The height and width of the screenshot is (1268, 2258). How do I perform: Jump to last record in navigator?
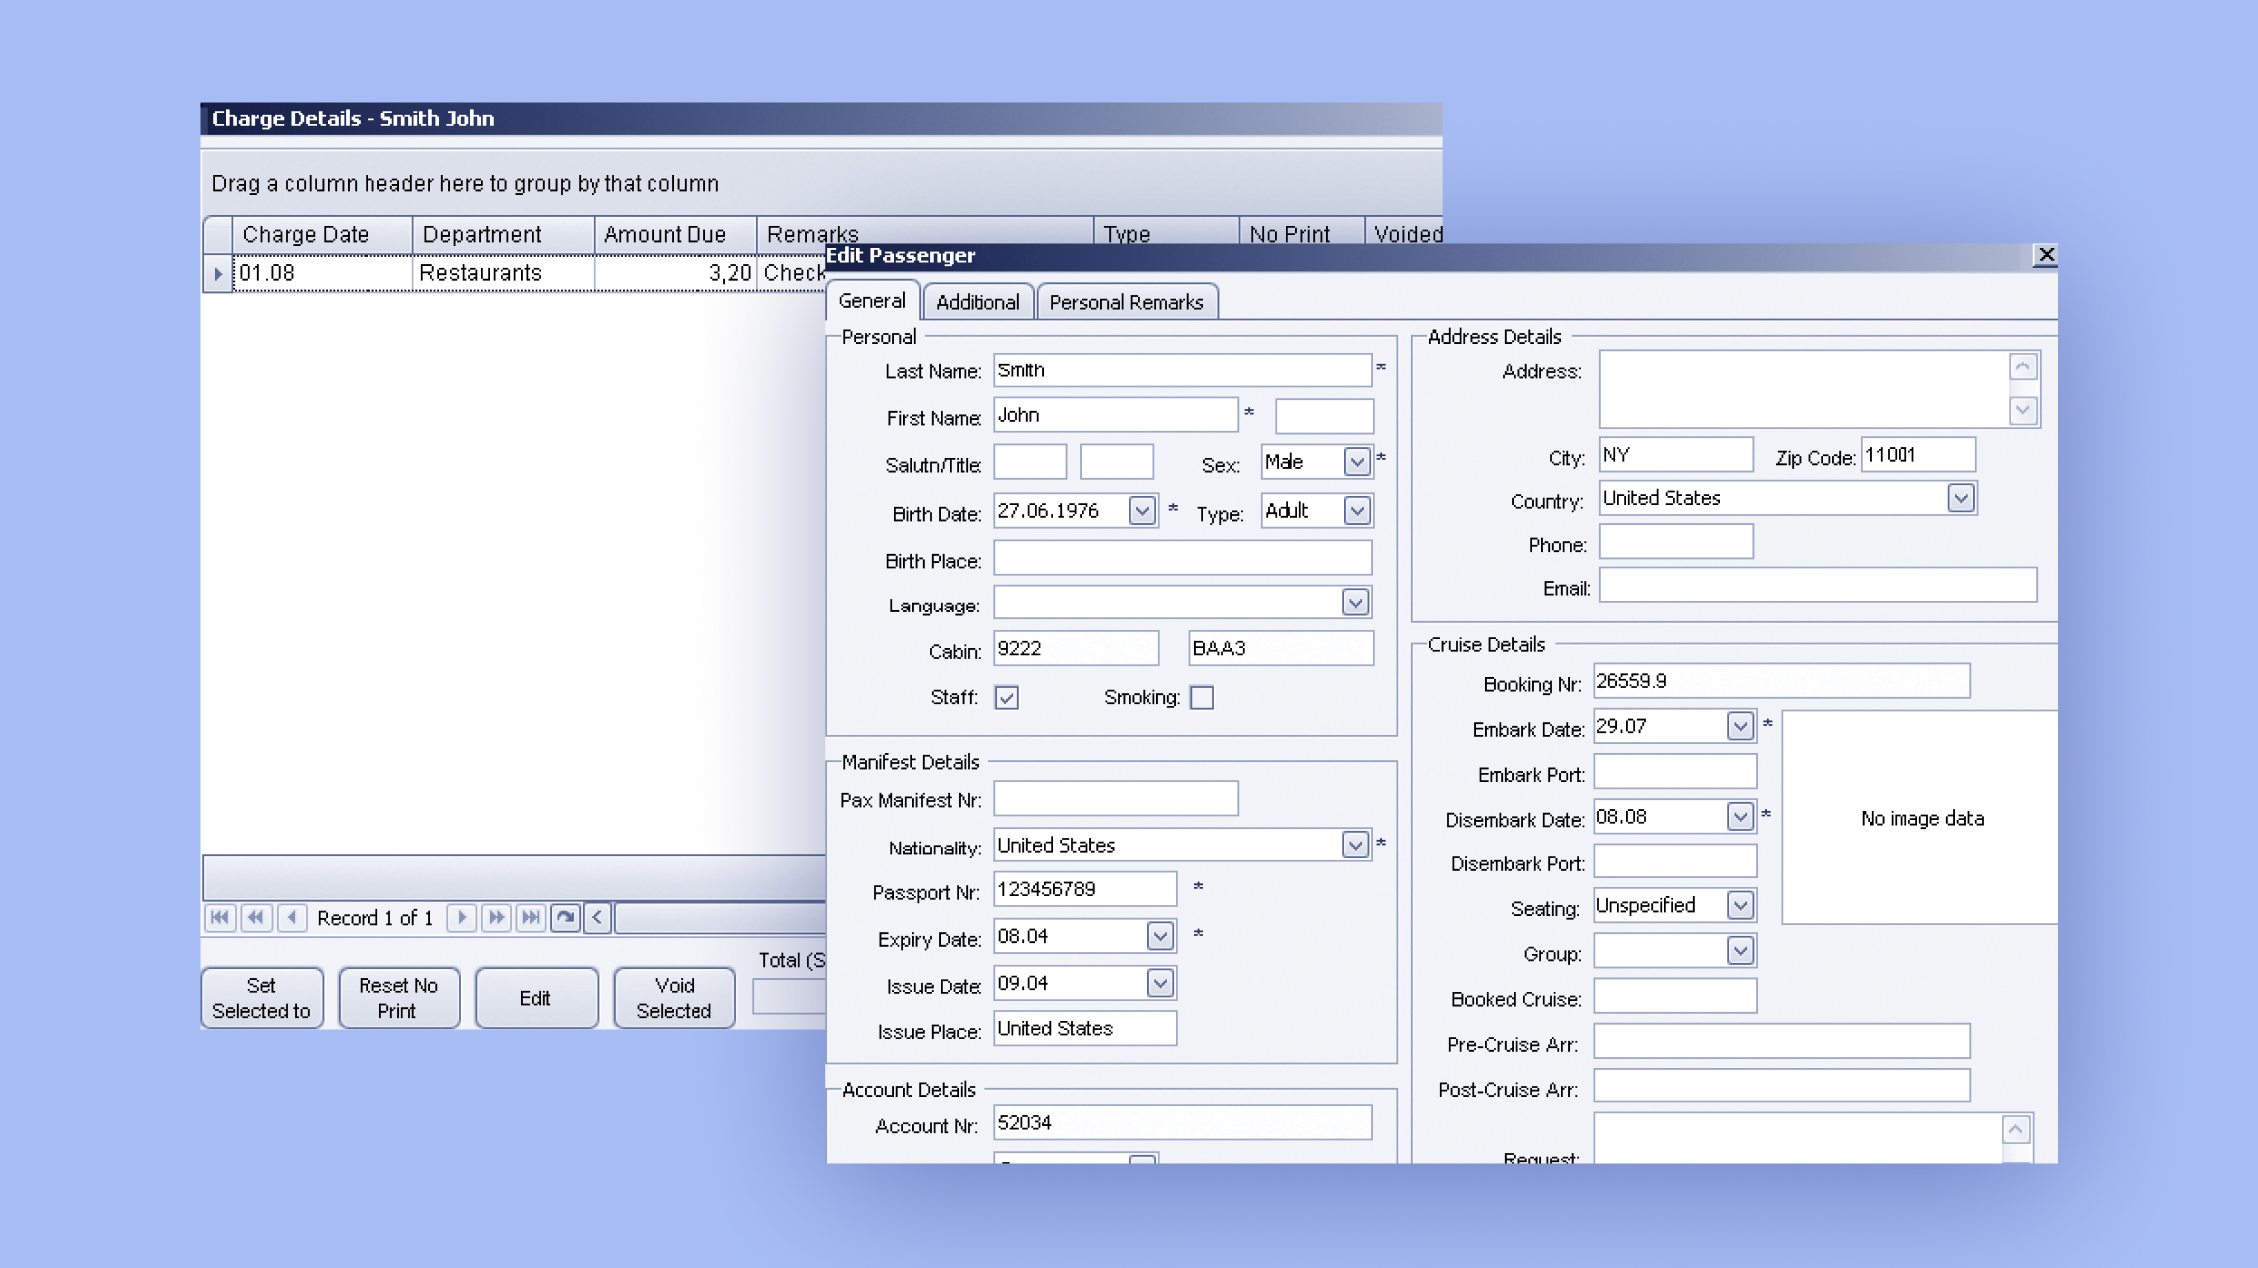531,917
